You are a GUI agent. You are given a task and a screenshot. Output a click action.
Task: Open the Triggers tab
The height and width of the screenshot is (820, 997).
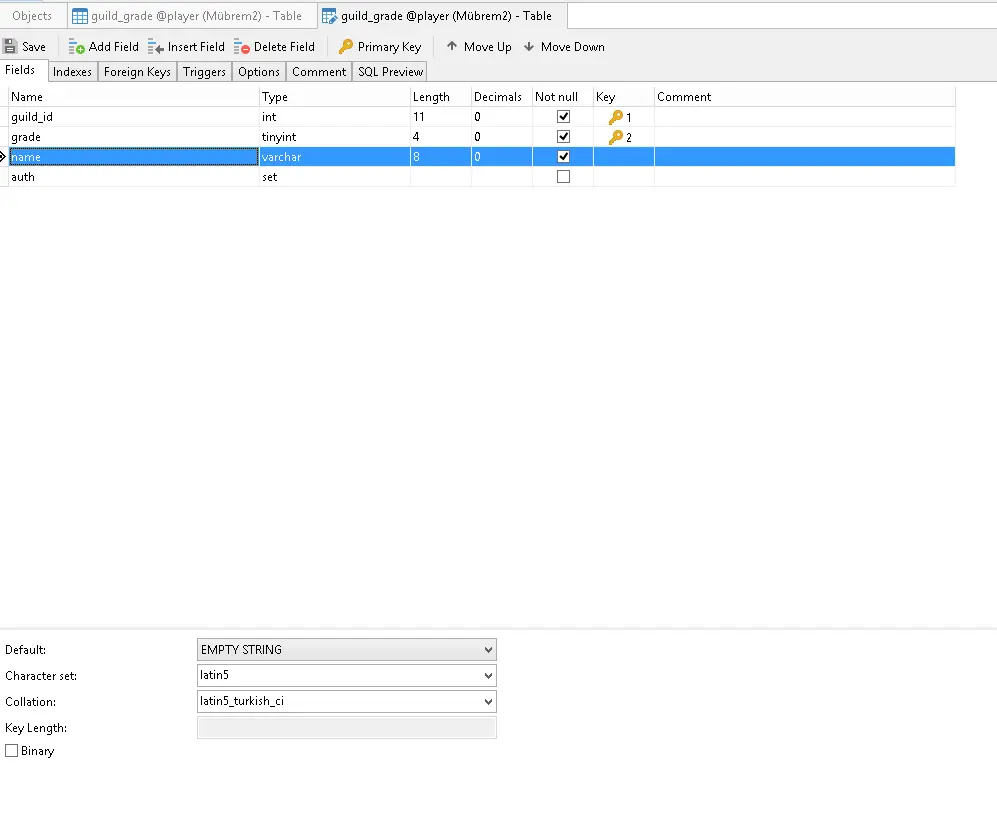click(204, 72)
